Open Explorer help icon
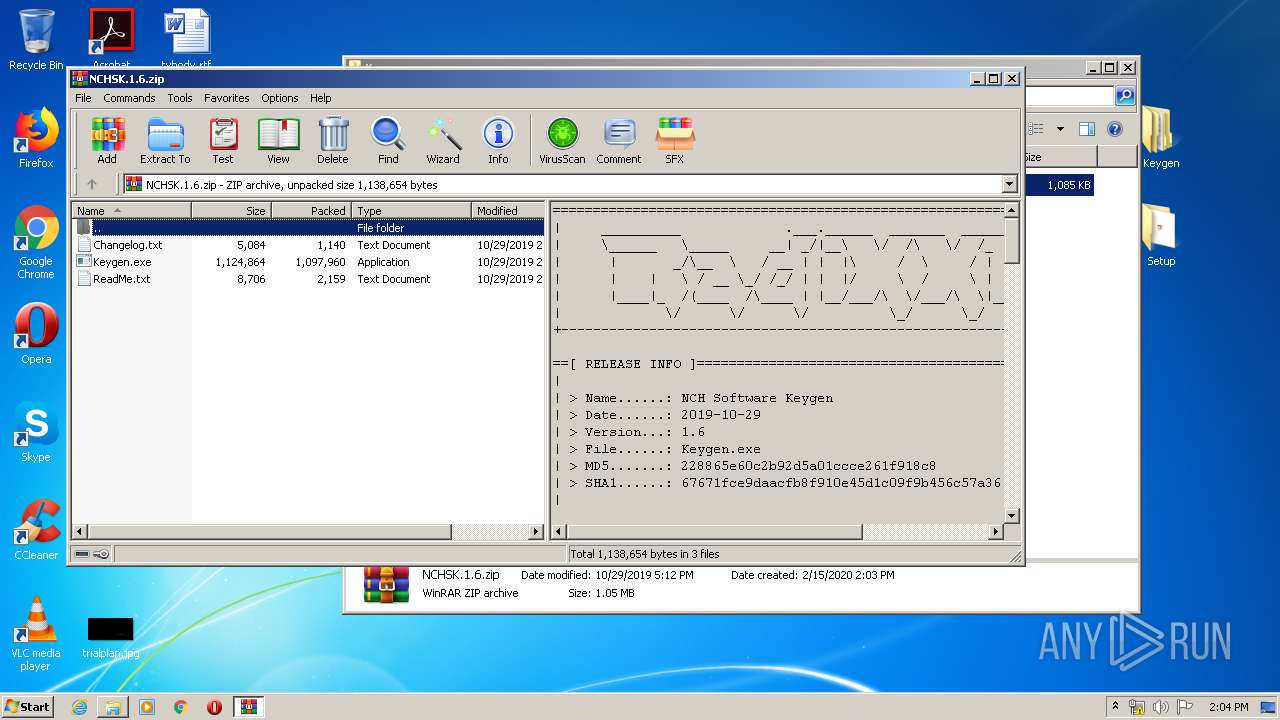The height and width of the screenshot is (720, 1280). point(1115,129)
